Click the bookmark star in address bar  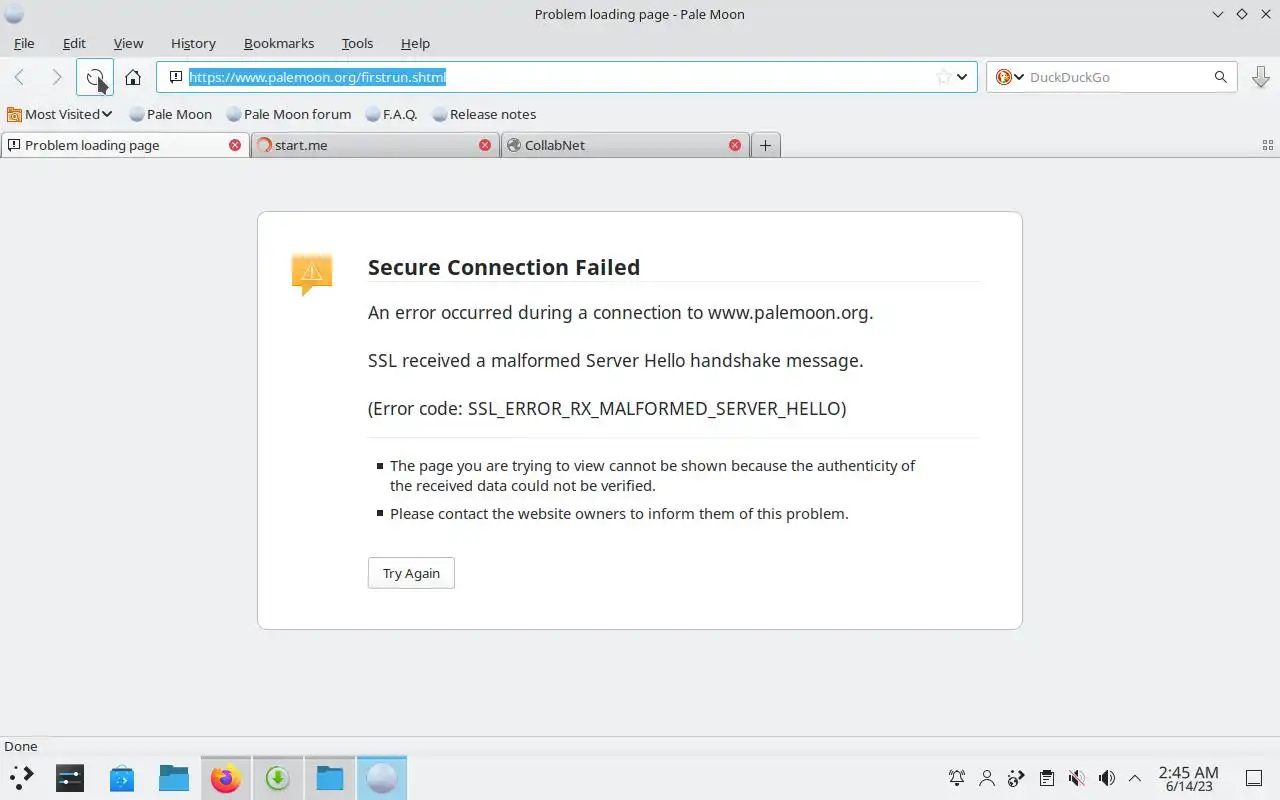943,77
